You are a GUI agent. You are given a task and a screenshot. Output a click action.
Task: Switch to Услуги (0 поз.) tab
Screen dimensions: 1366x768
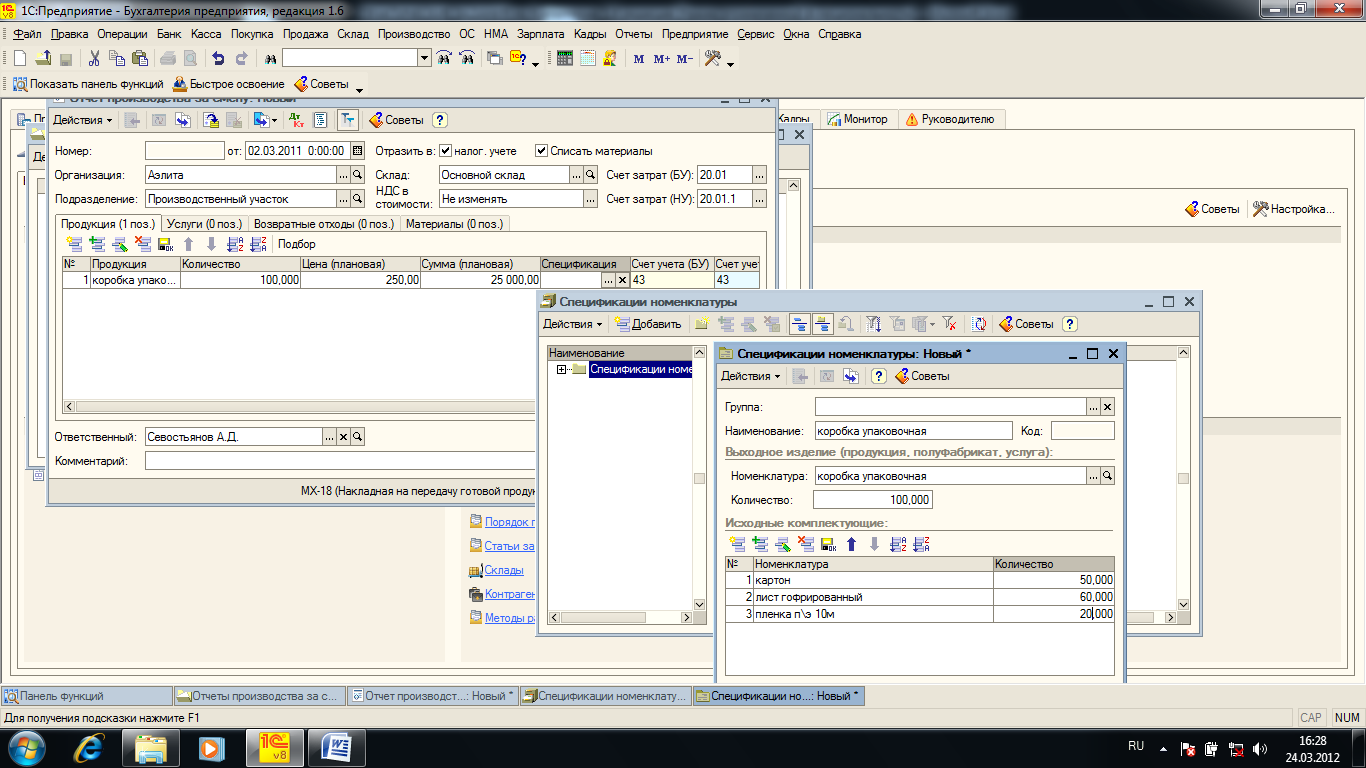[x=203, y=224]
